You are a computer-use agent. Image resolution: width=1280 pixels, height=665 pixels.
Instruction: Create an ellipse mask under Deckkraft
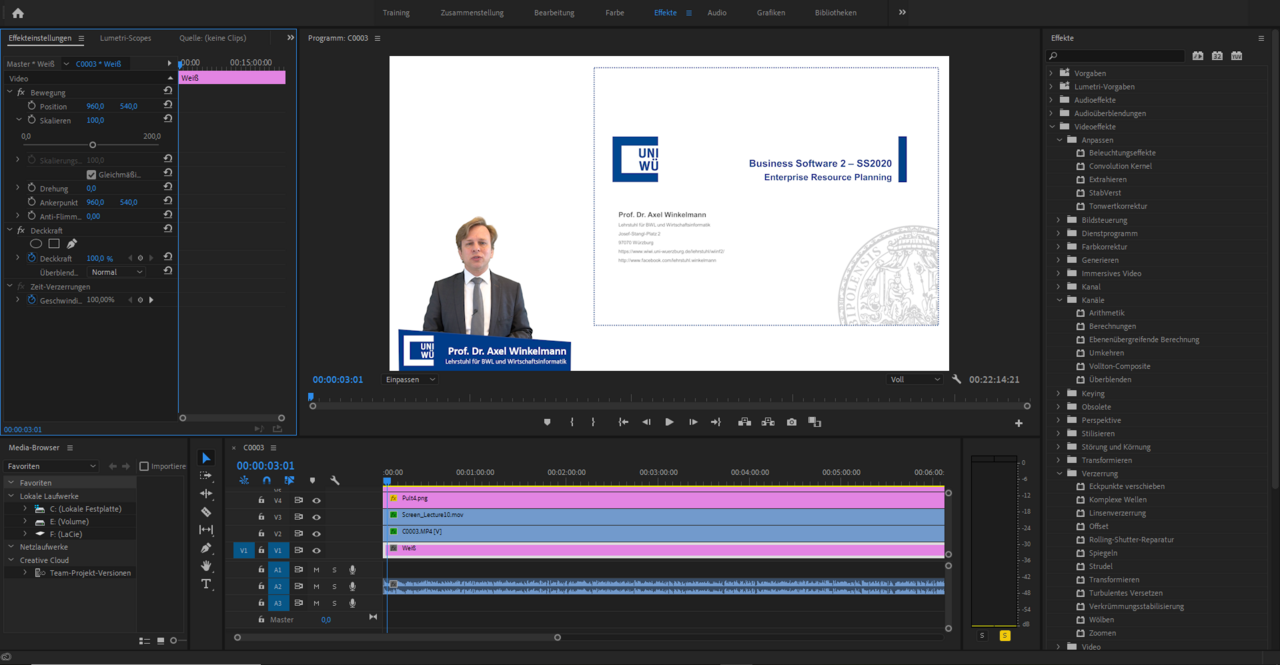36,243
